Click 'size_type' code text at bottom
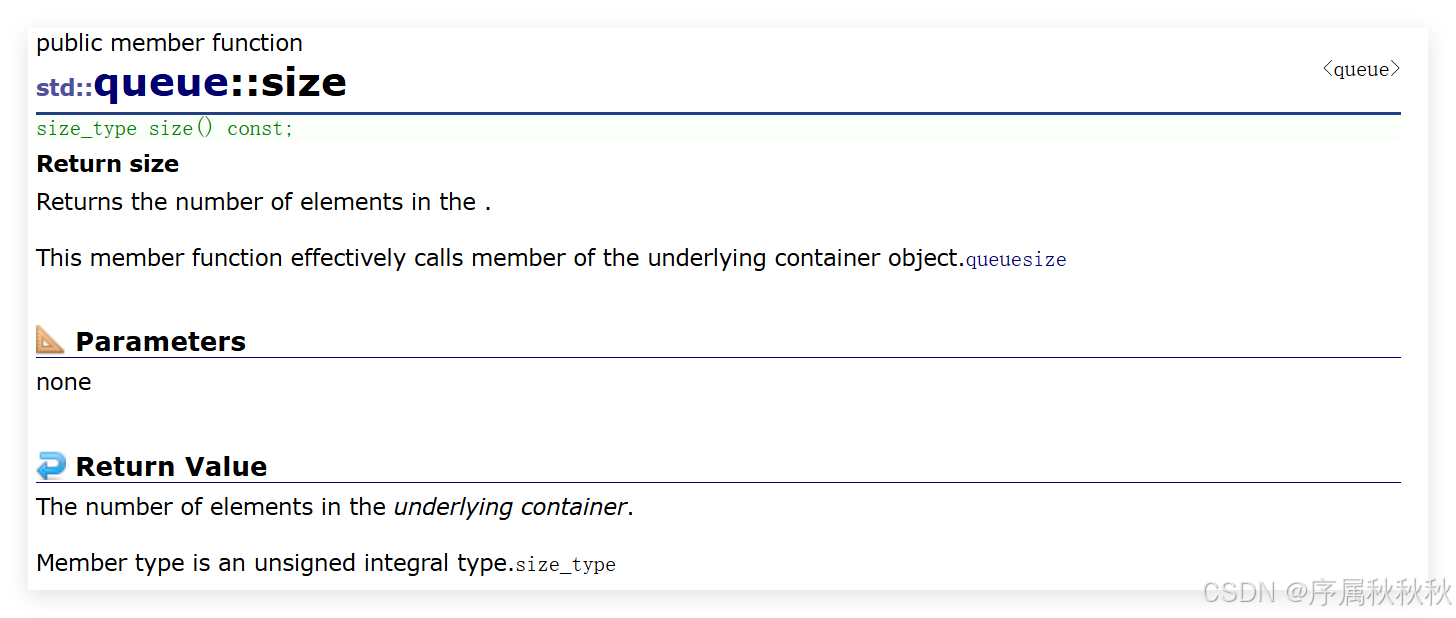 coord(565,565)
